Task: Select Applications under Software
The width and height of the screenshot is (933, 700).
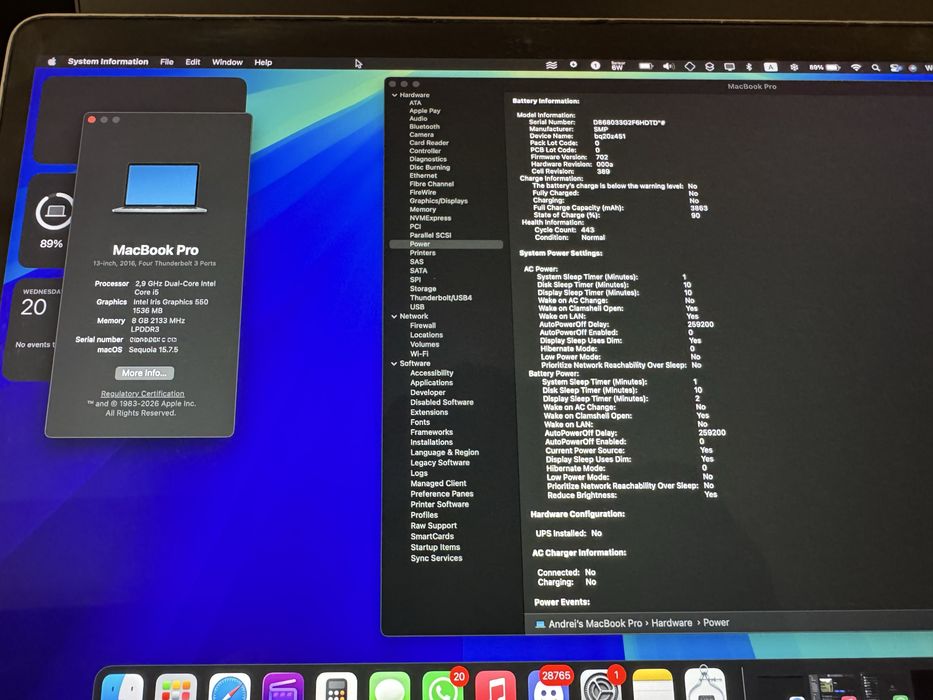Action: [x=431, y=383]
